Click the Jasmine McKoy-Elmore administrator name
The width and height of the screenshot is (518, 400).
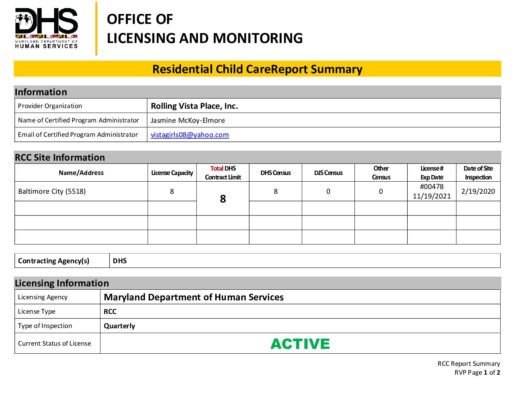(188, 120)
